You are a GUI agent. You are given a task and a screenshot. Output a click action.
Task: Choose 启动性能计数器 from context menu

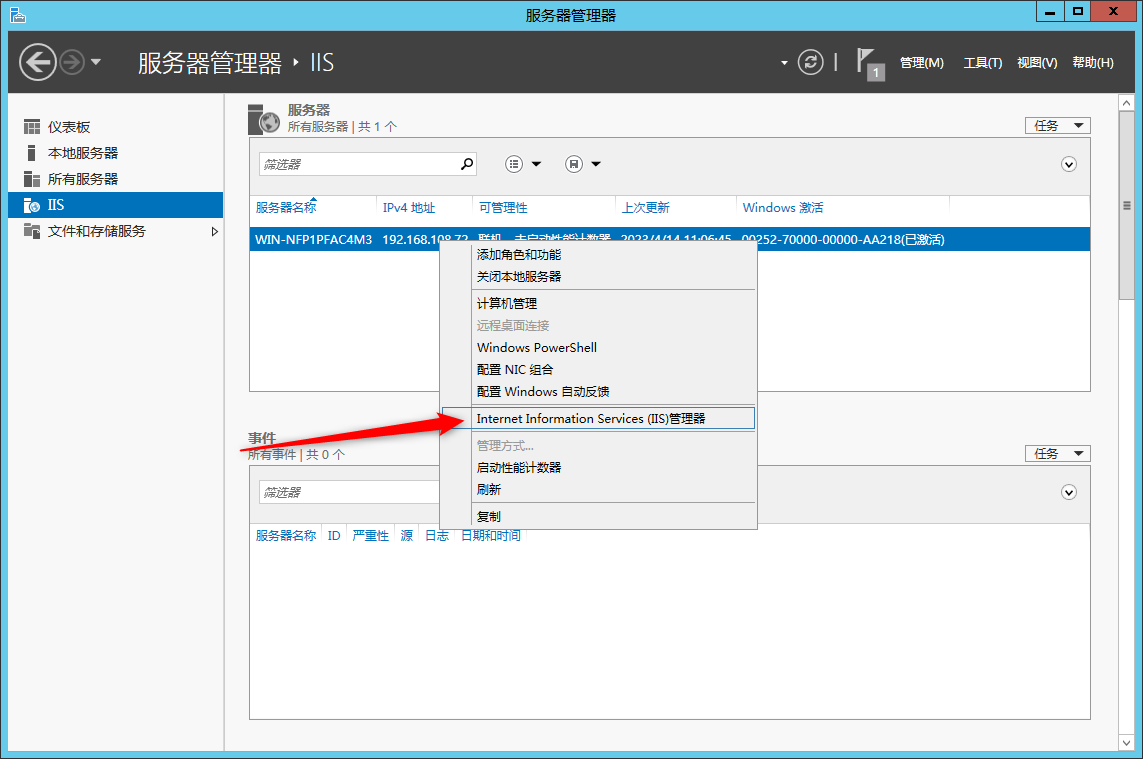pos(598,467)
